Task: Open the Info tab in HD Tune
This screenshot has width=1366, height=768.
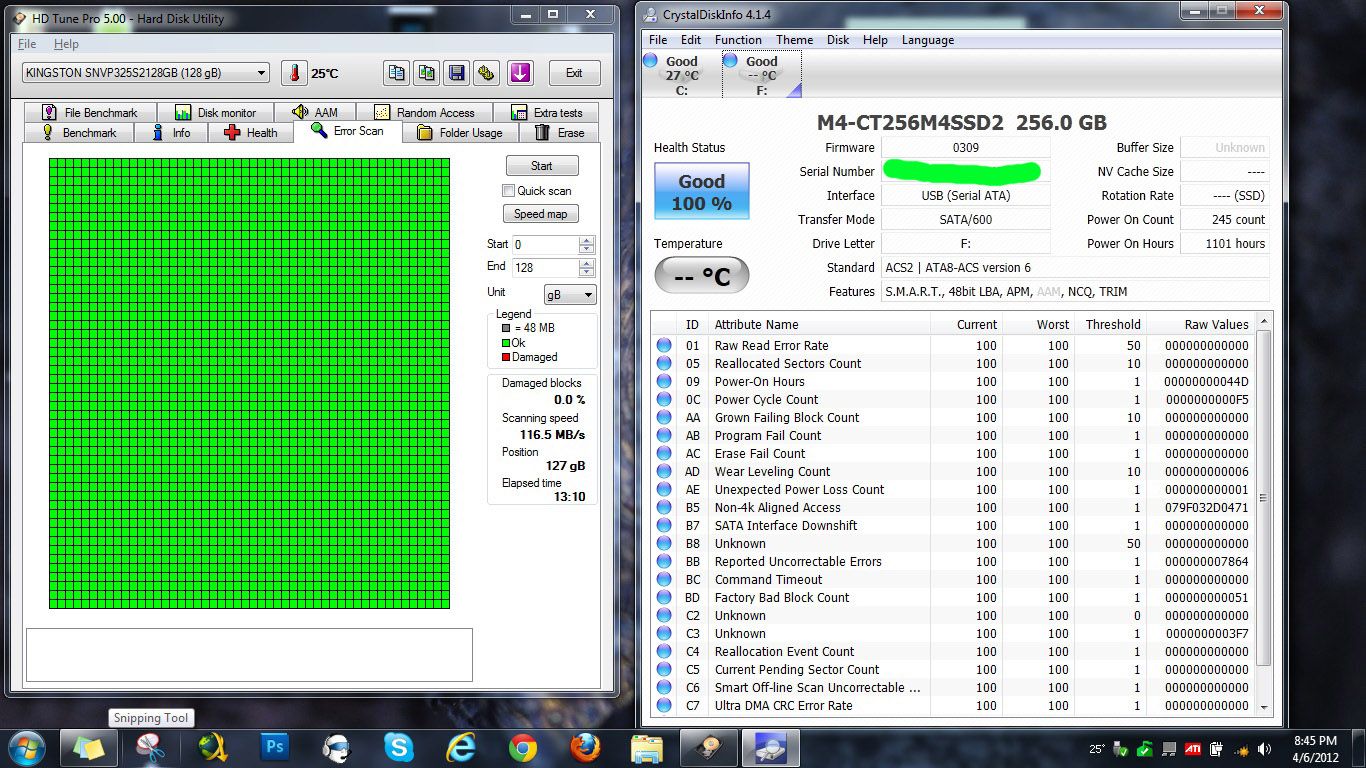Action: 170,133
